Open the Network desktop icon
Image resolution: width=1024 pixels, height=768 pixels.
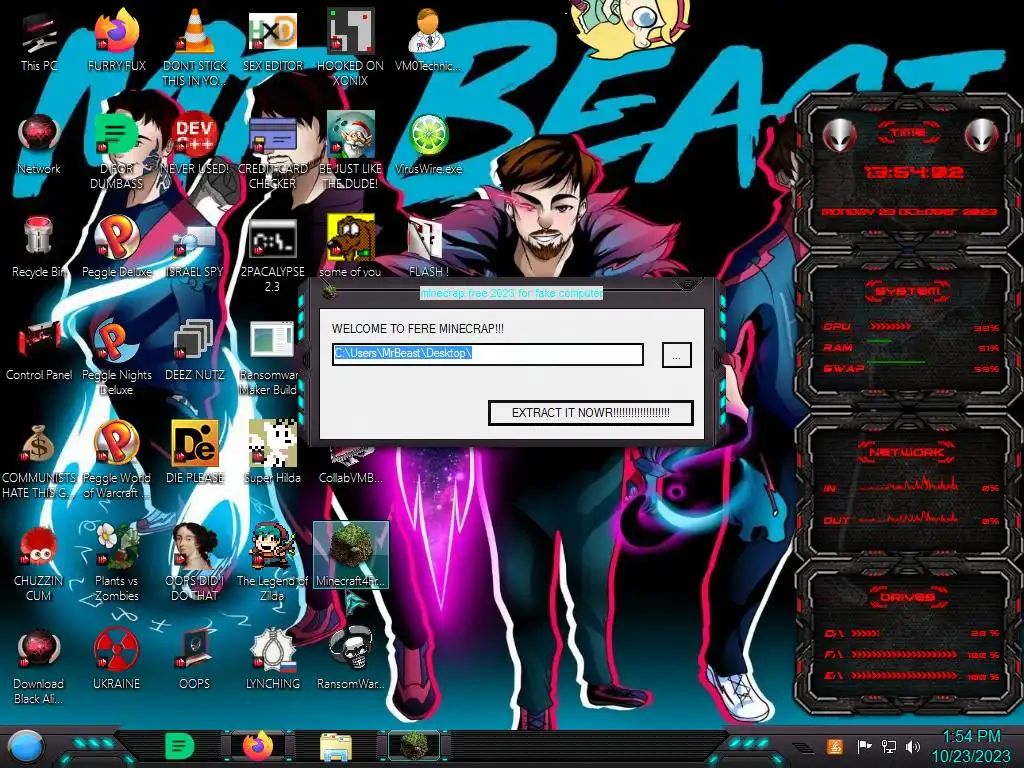point(39,145)
